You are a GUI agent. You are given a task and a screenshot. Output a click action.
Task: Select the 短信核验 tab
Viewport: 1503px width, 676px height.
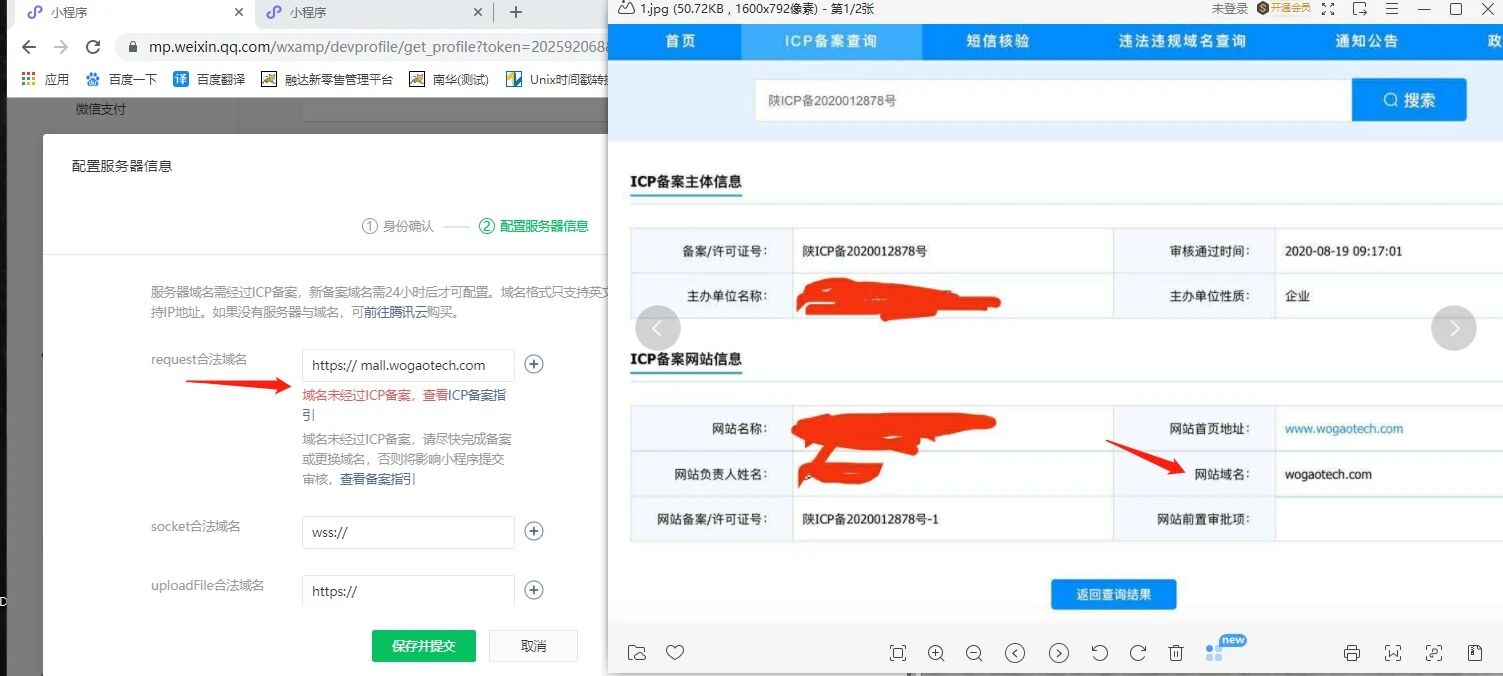(997, 41)
